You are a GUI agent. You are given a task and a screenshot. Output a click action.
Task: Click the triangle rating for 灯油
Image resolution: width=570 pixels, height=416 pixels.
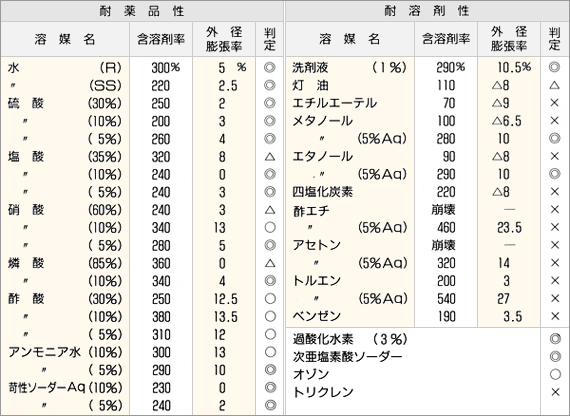(554, 85)
